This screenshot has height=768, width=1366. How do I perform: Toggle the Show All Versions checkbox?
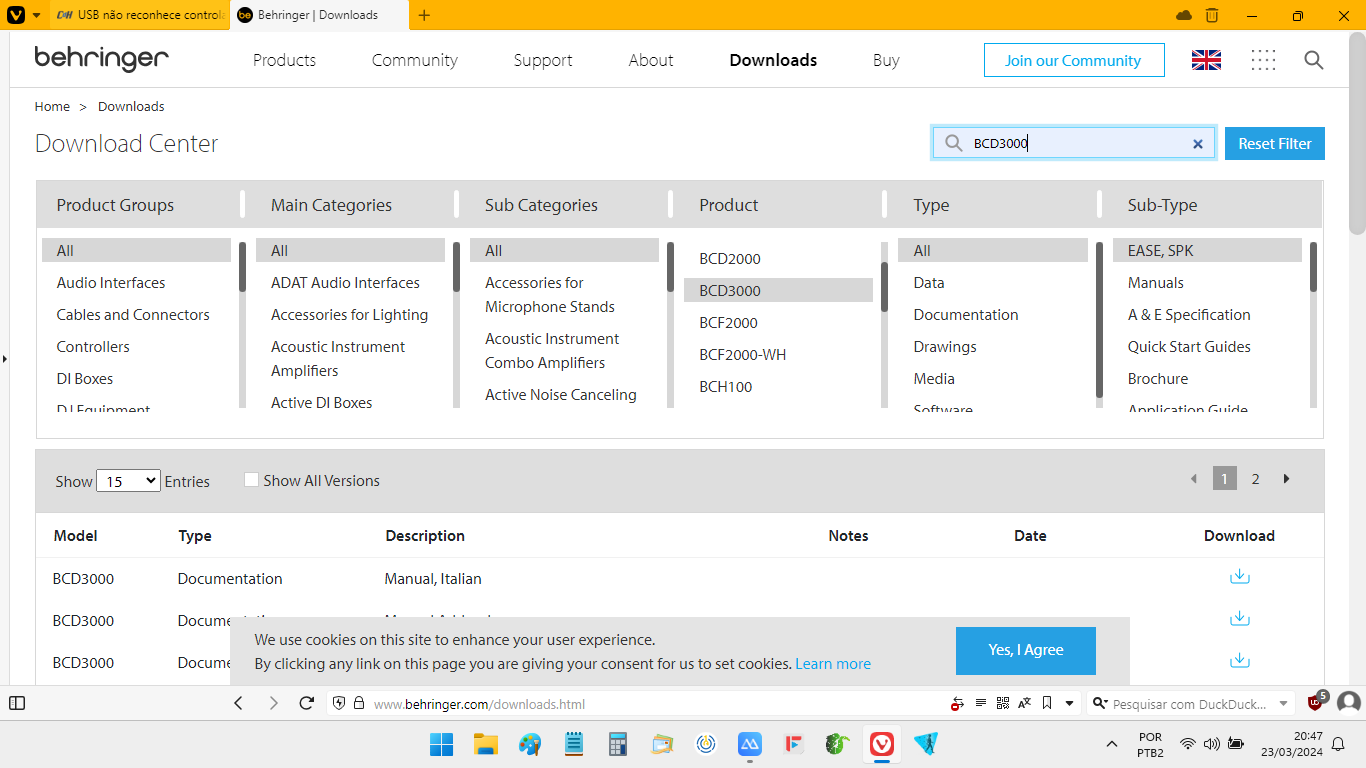pos(251,480)
